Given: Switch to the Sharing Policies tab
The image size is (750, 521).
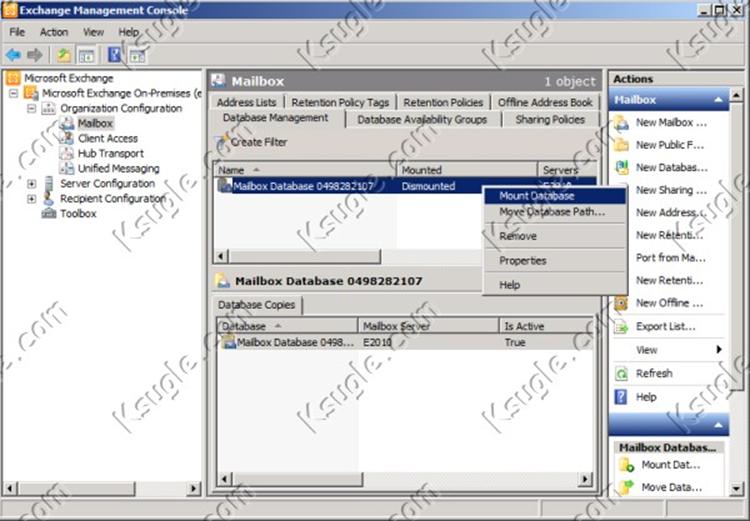Looking at the screenshot, I should 550,120.
